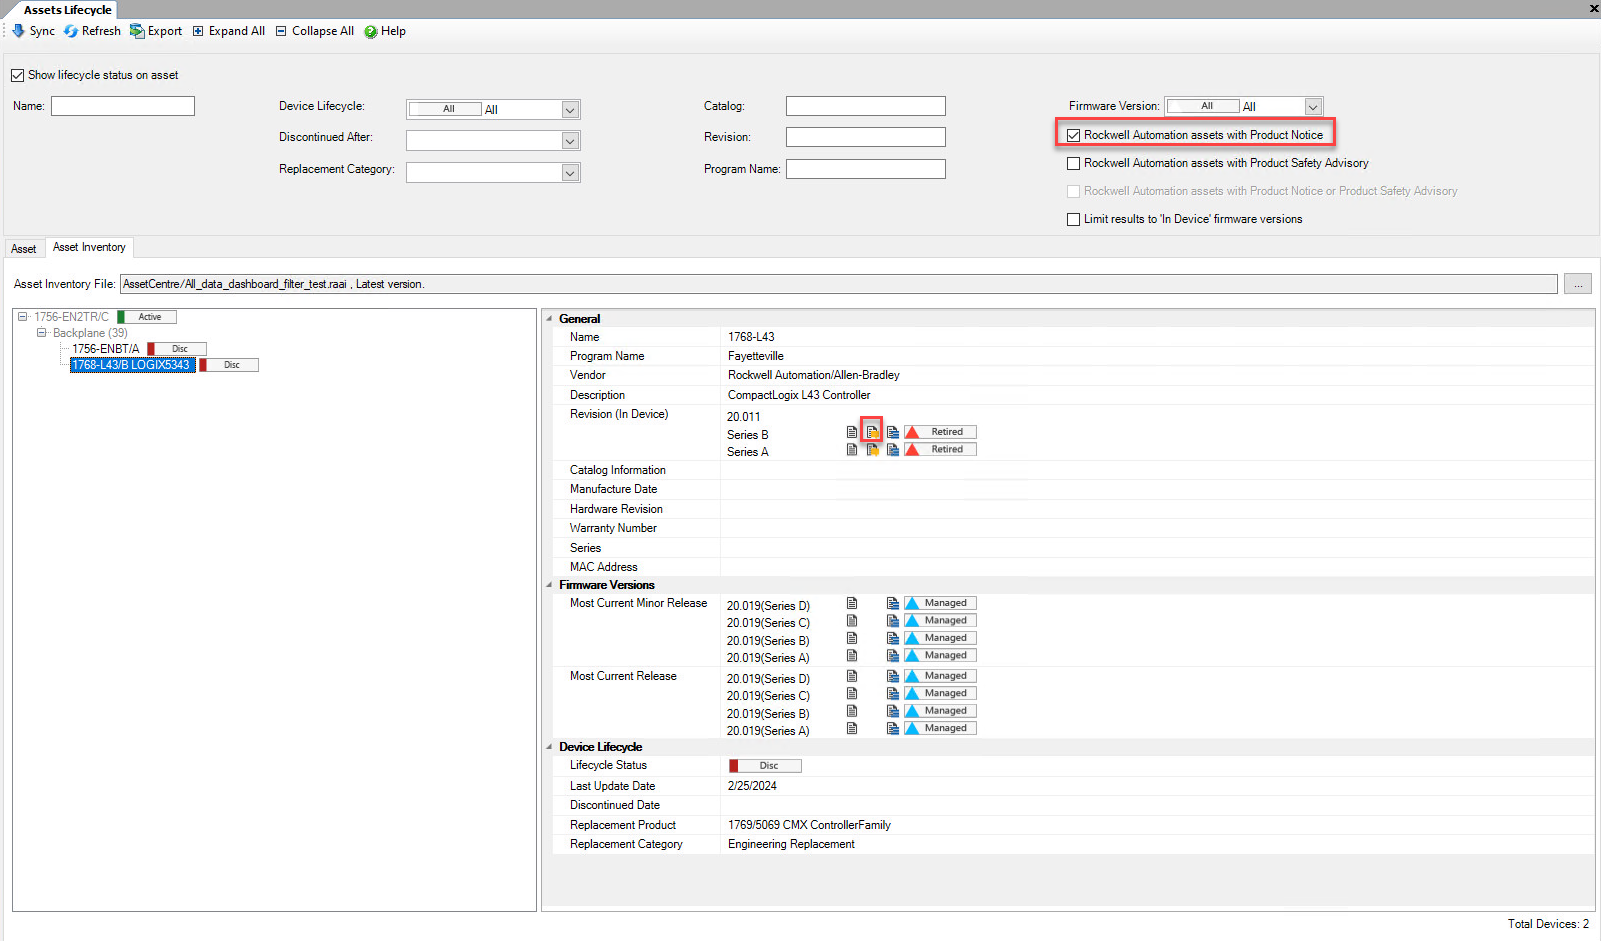Open document icon for Minor Release 20.019(Series C)
The height and width of the screenshot is (941, 1601).
click(852, 620)
